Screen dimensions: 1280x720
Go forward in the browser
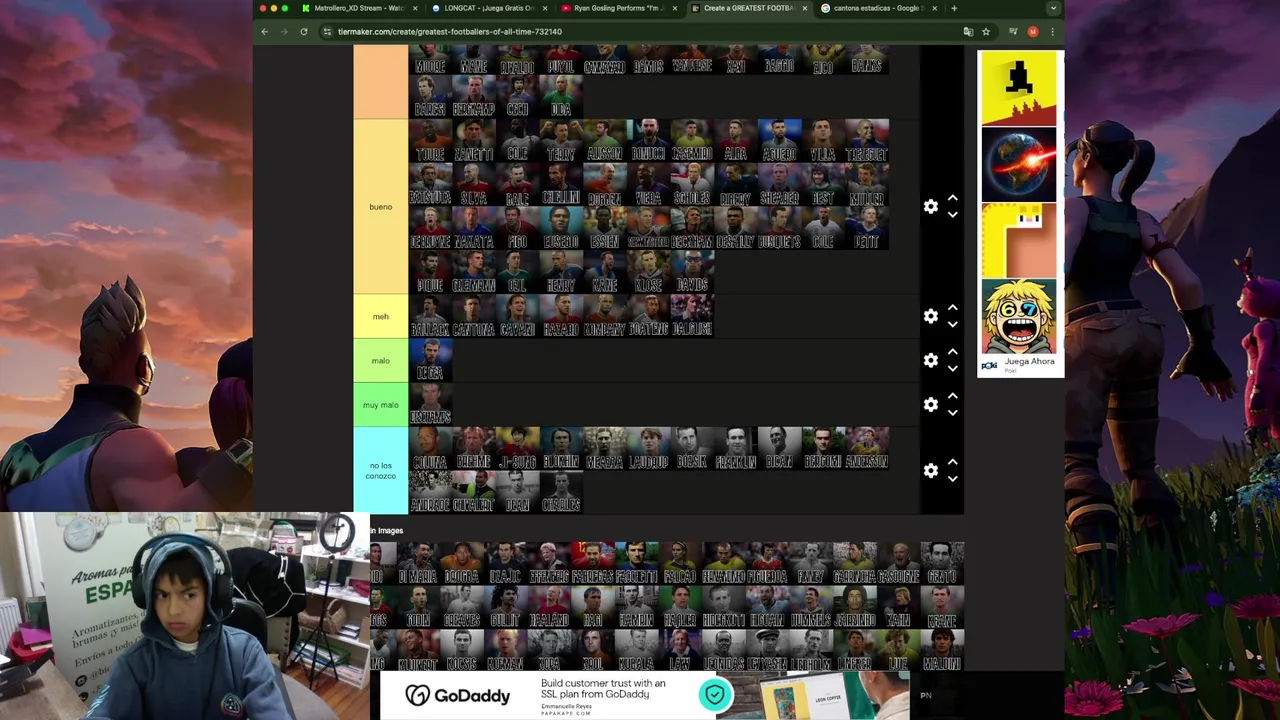point(284,31)
